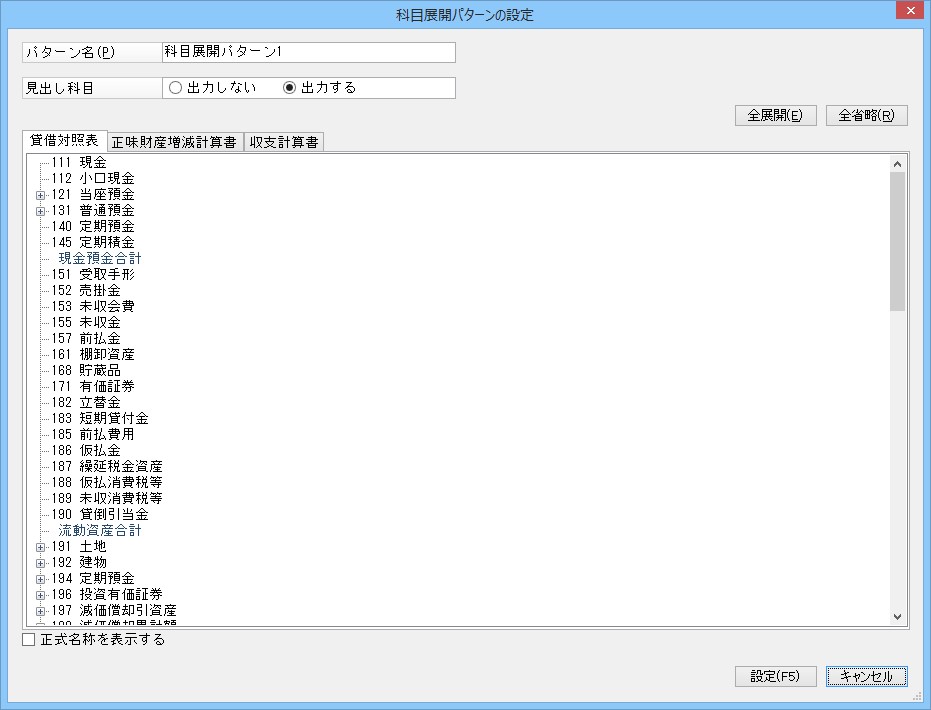Select the 流動資産合計 subtotal row
931x710 pixels.
(x=99, y=531)
